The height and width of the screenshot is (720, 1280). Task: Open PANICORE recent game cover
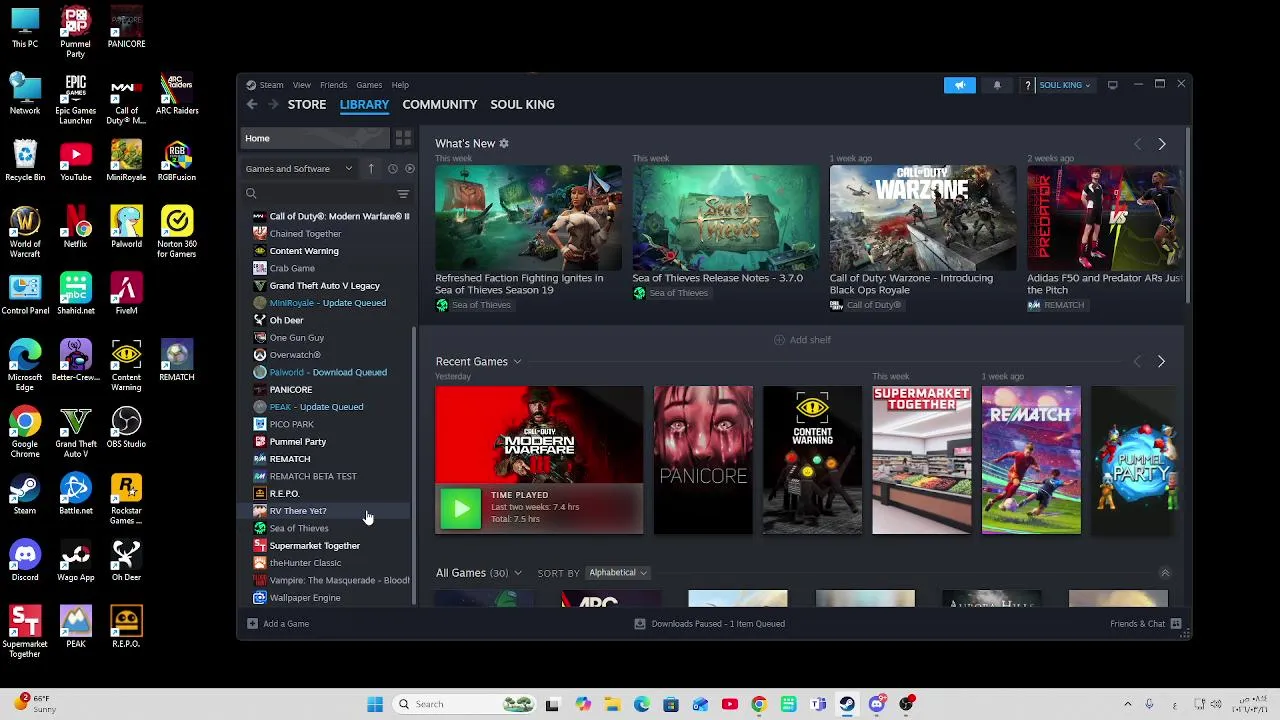tap(703, 460)
